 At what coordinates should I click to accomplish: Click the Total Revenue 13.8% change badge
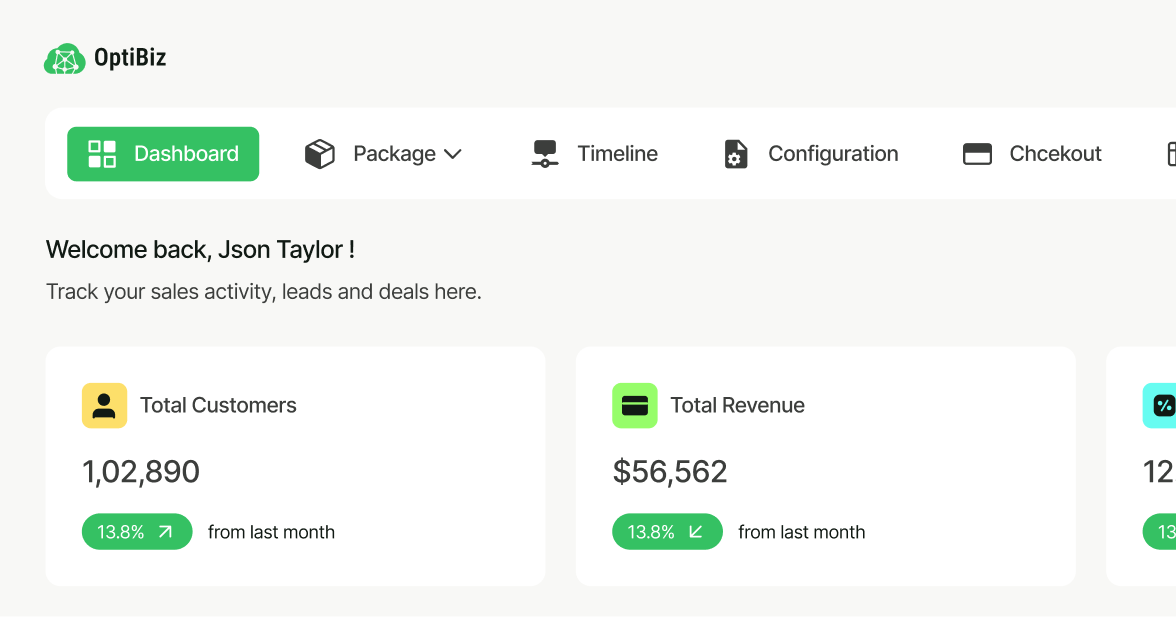pos(666,532)
